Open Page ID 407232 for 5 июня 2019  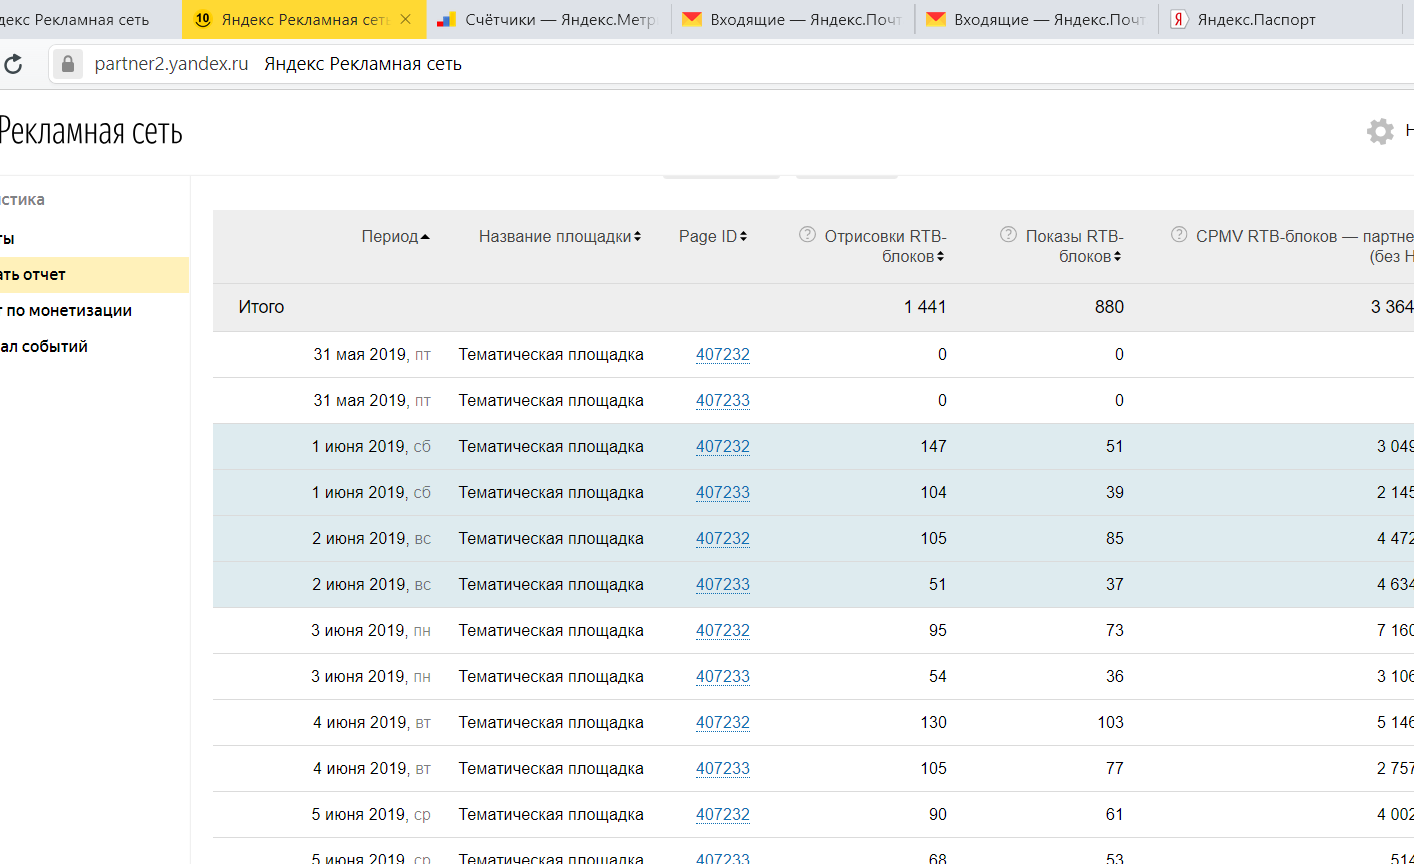pos(723,815)
